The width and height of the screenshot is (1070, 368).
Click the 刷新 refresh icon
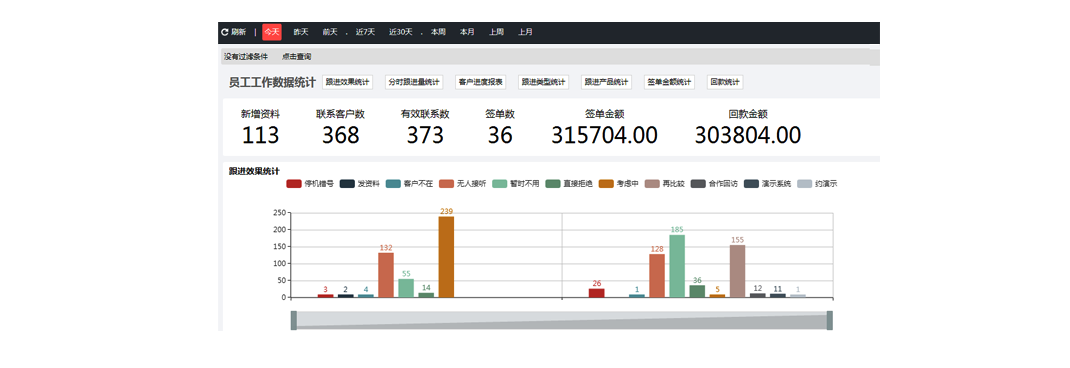225,32
